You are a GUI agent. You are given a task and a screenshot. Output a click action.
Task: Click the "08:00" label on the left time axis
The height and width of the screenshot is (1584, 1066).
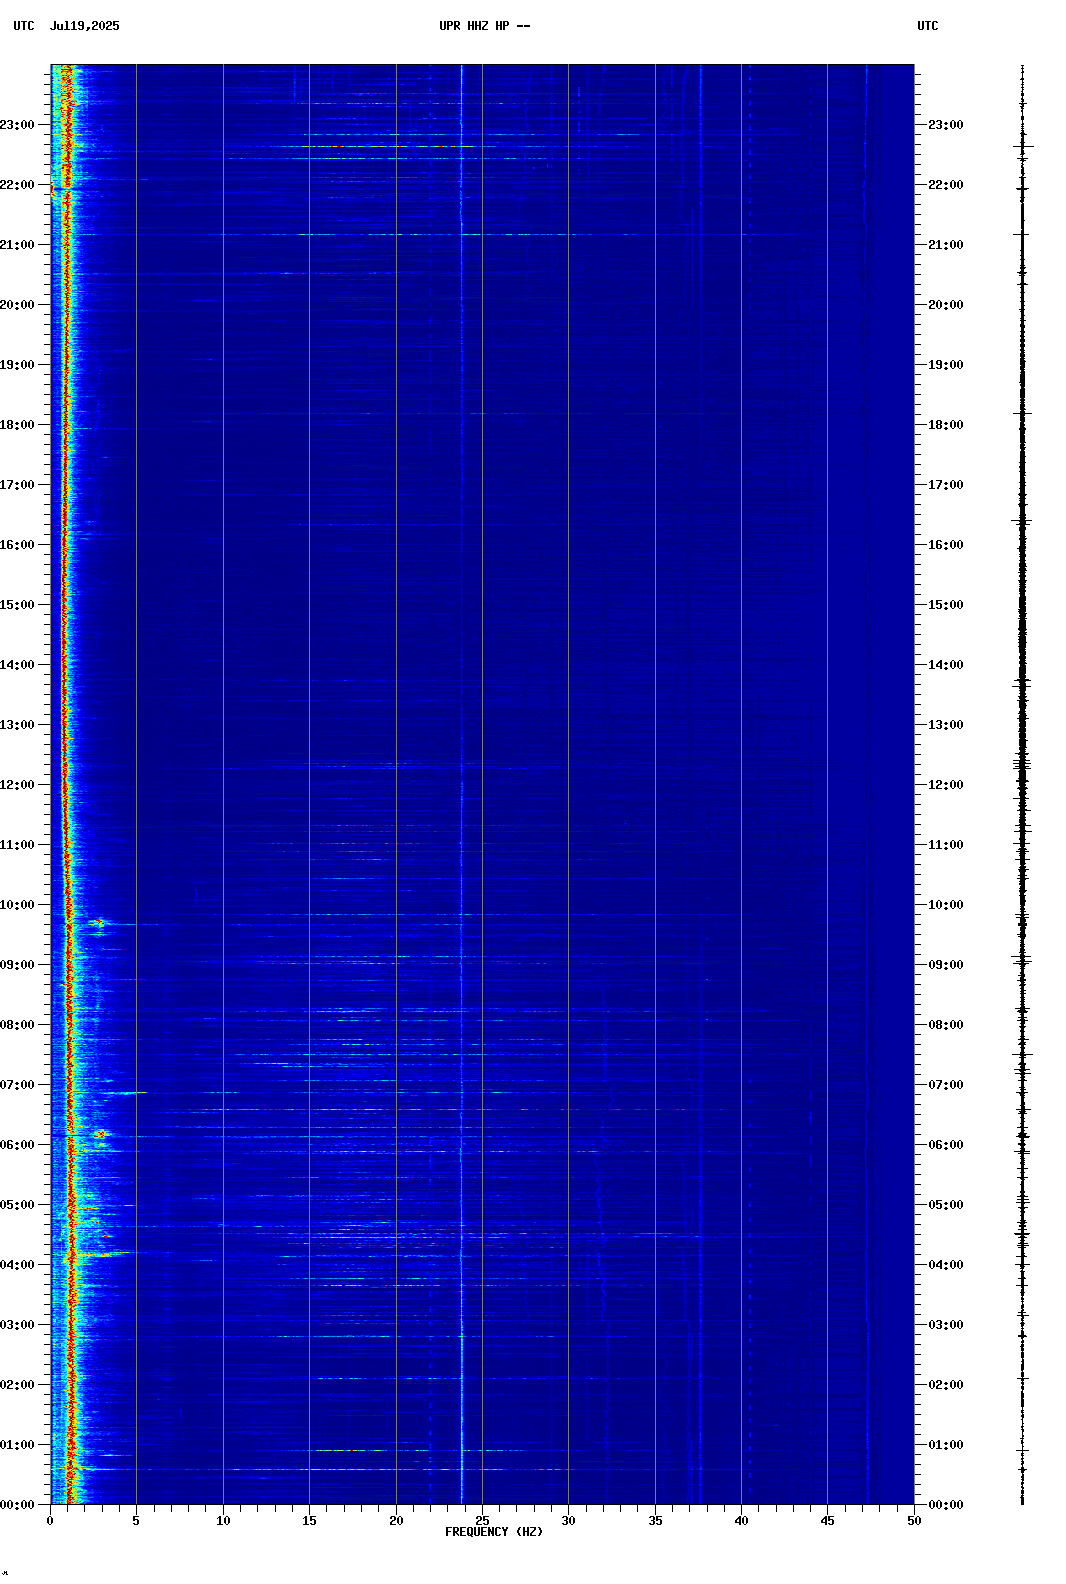(x=17, y=1025)
